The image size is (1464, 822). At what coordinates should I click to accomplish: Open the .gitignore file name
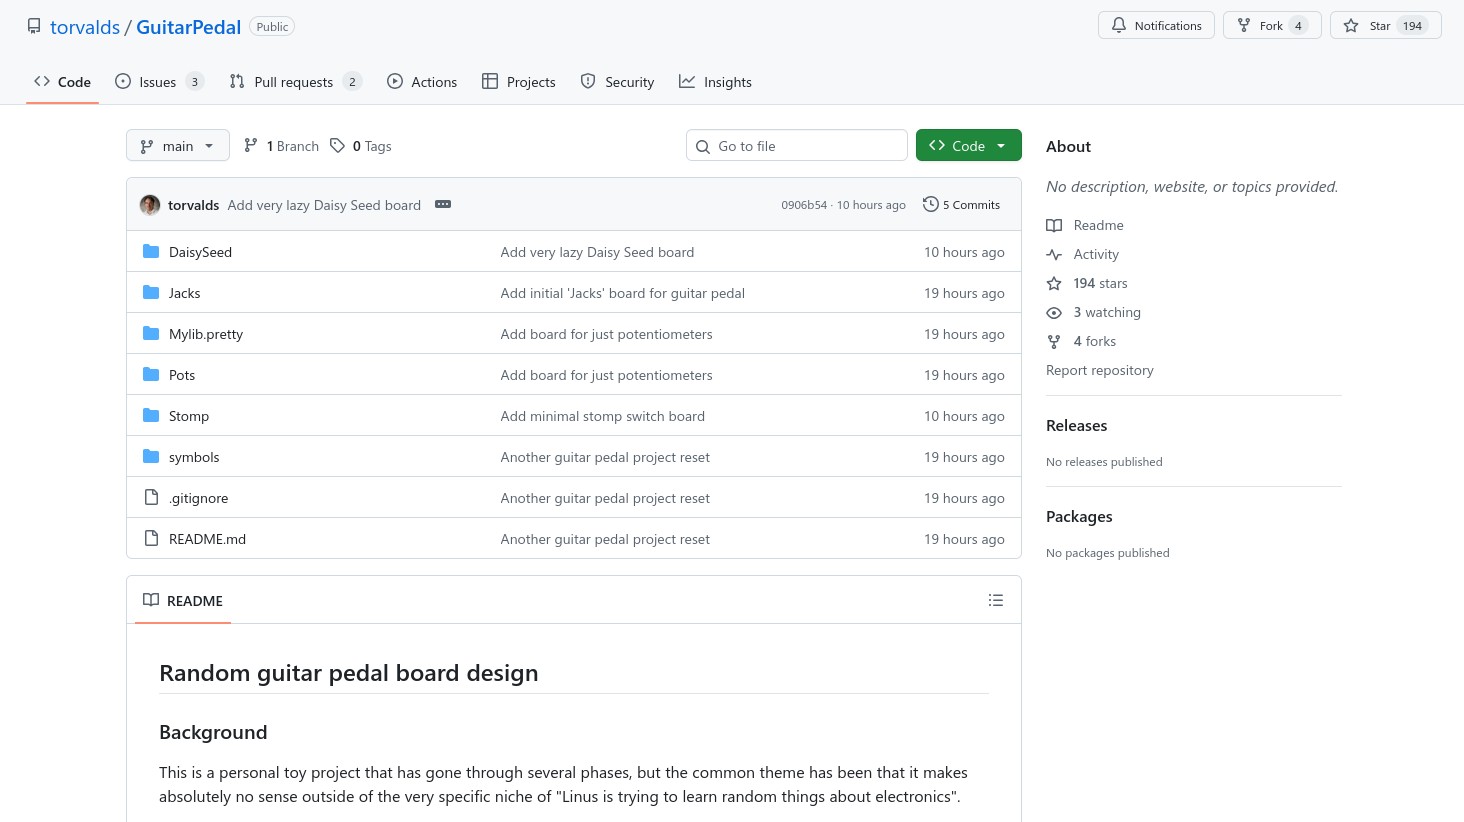[198, 498]
